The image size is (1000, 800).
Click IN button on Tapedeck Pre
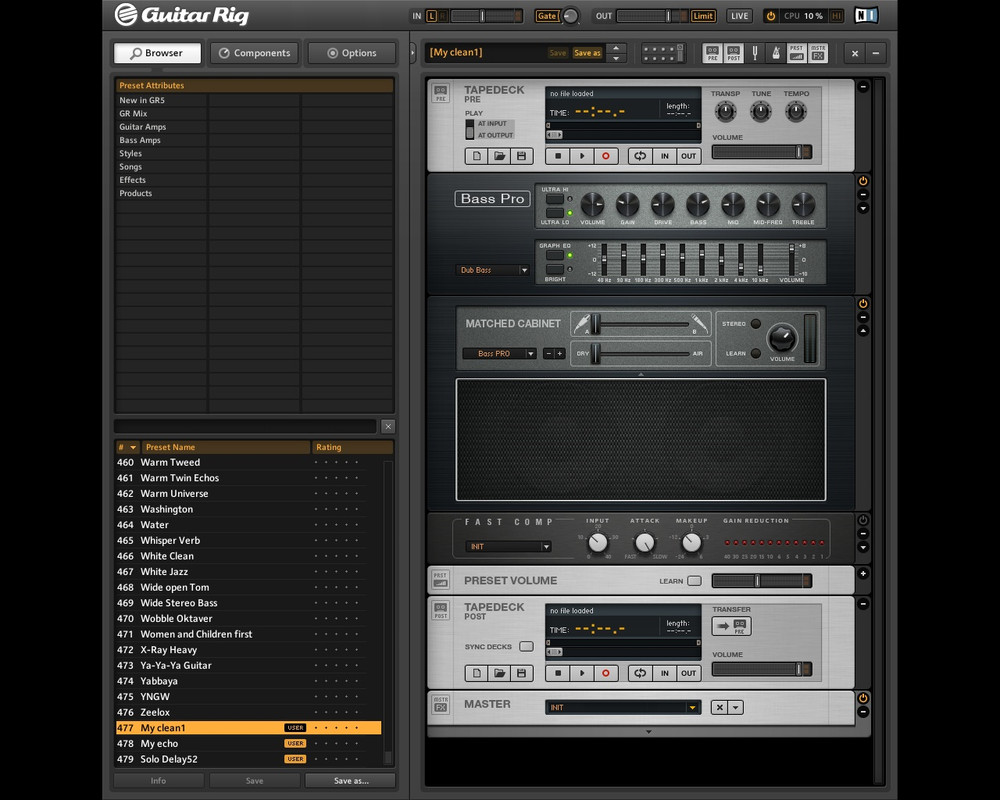[x=665, y=156]
